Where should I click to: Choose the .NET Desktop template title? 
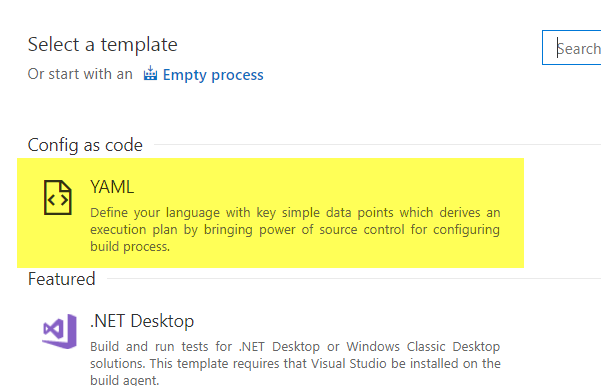pos(142,321)
